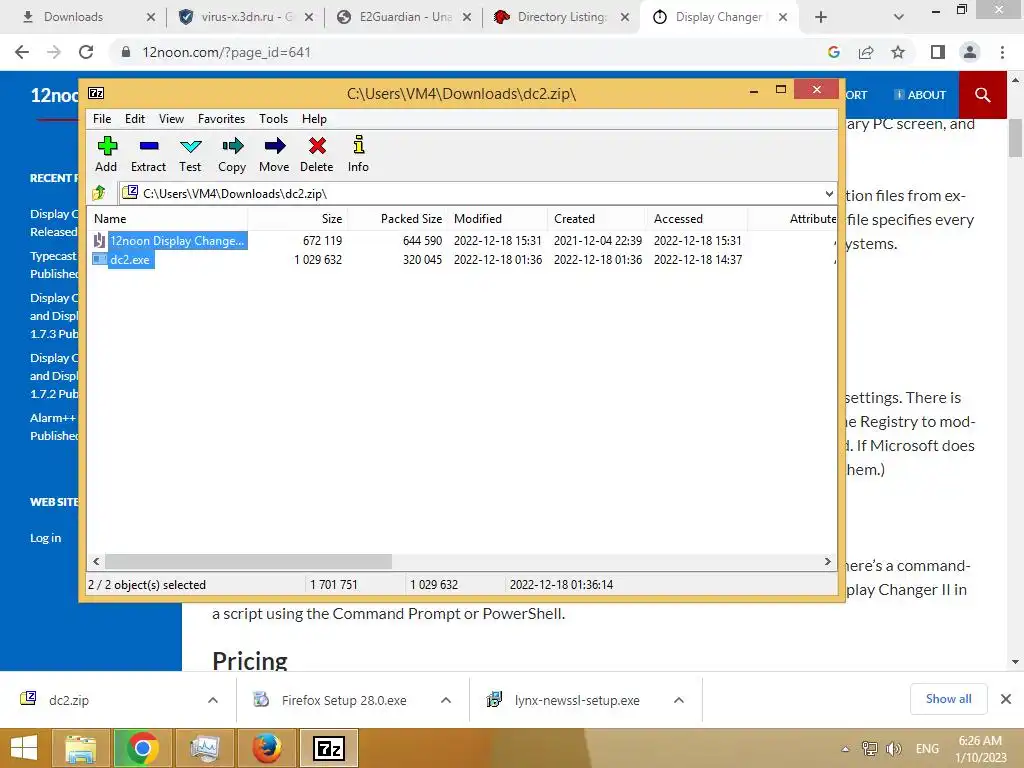1024x768 pixels.
Task: Click the Copy toolbar icon
Action: (x=232, y=154)
